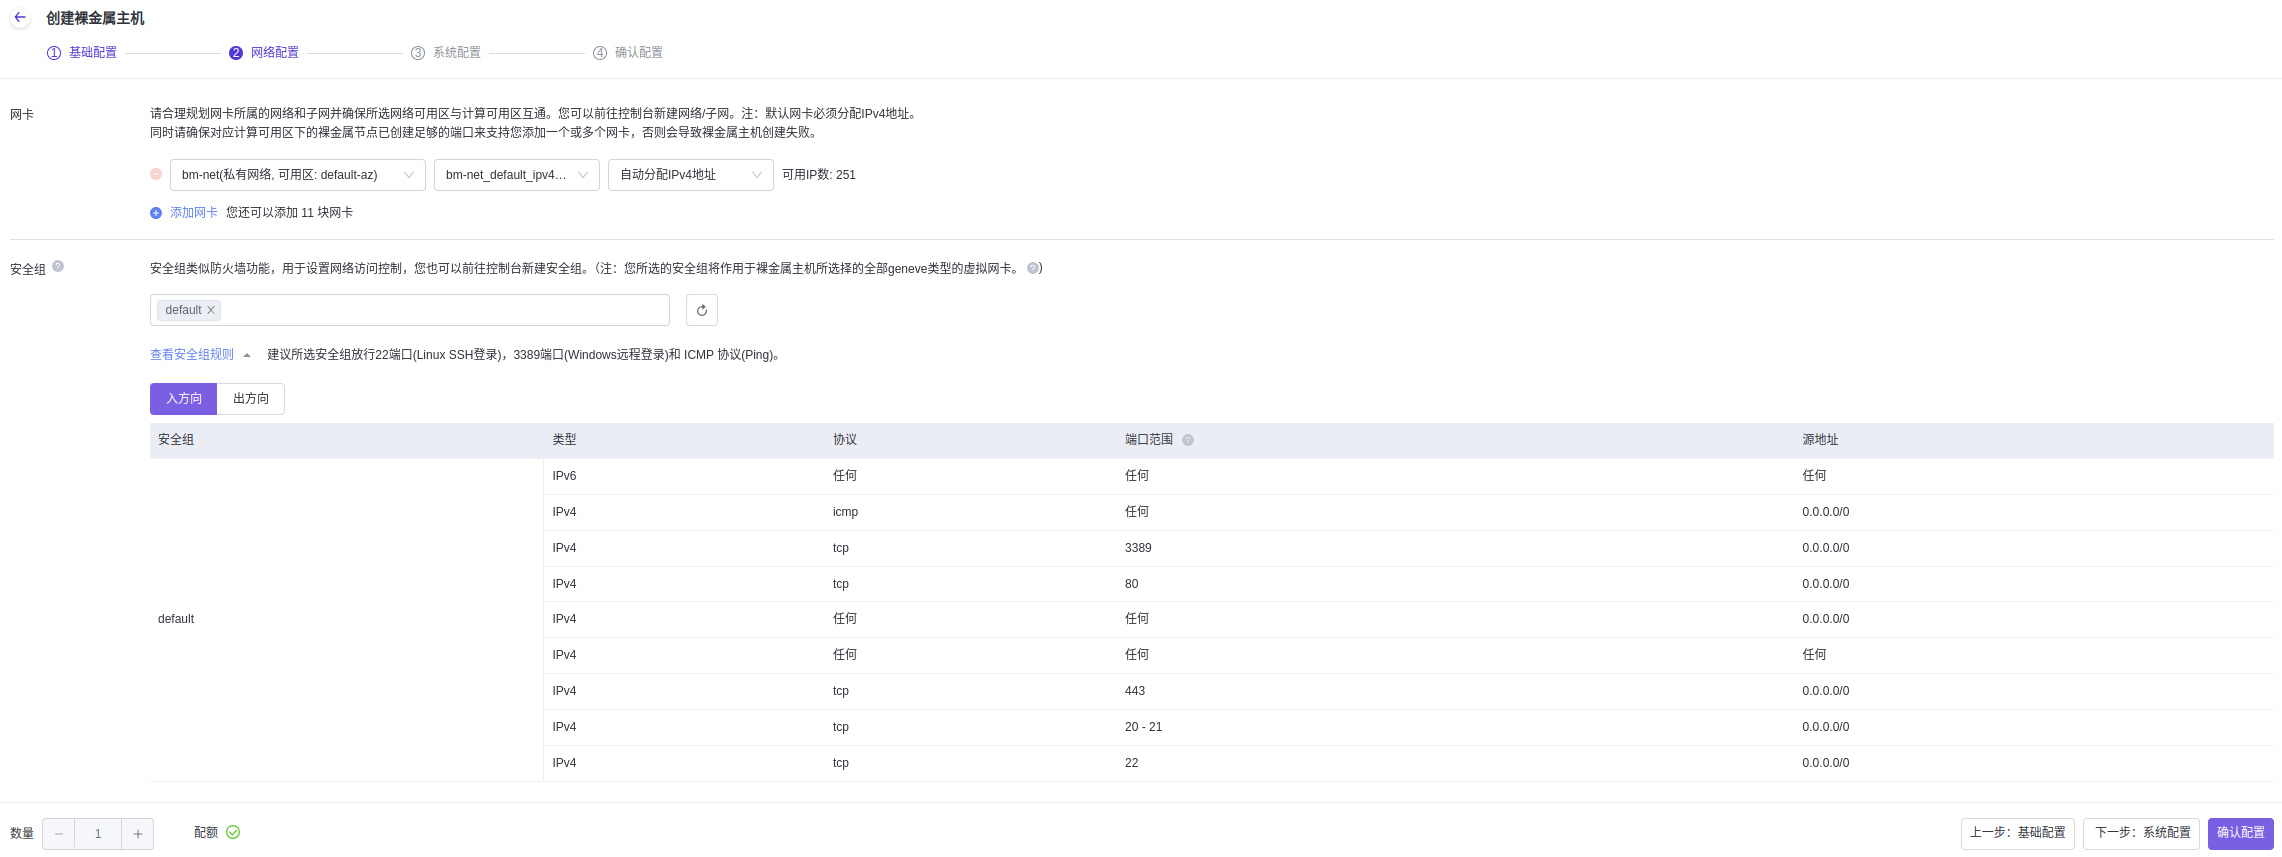Image resolution: width=2282 pixels, height=857 pixels.
Task: Click the add network card plus icon
Action: [x=156, y=213]
